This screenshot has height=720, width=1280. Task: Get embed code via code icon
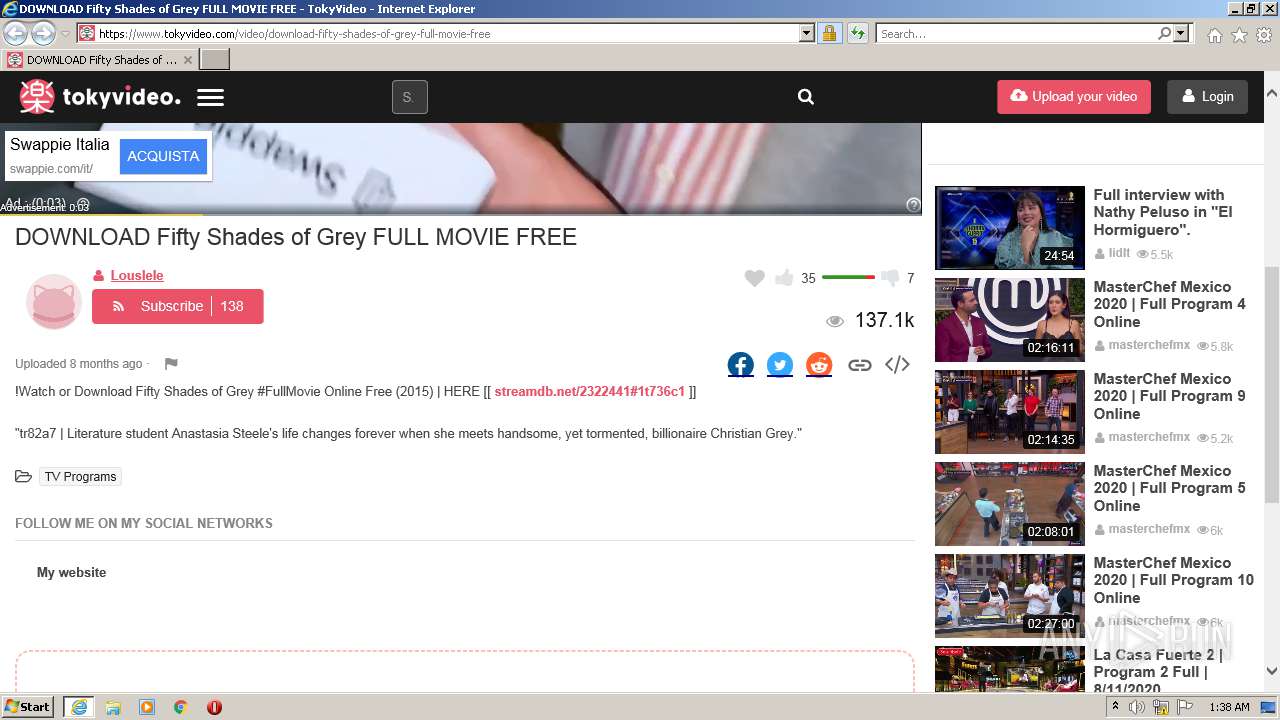pyautogui.click(x=897, y=364)
